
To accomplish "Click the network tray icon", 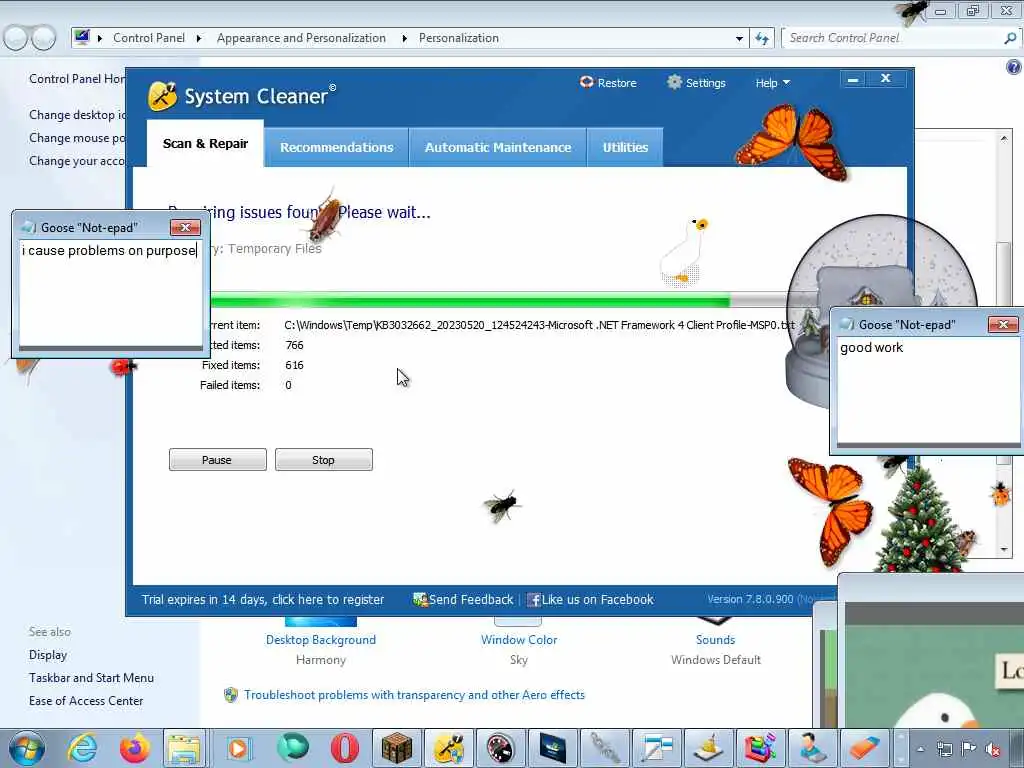I will (x=944, y=749).
